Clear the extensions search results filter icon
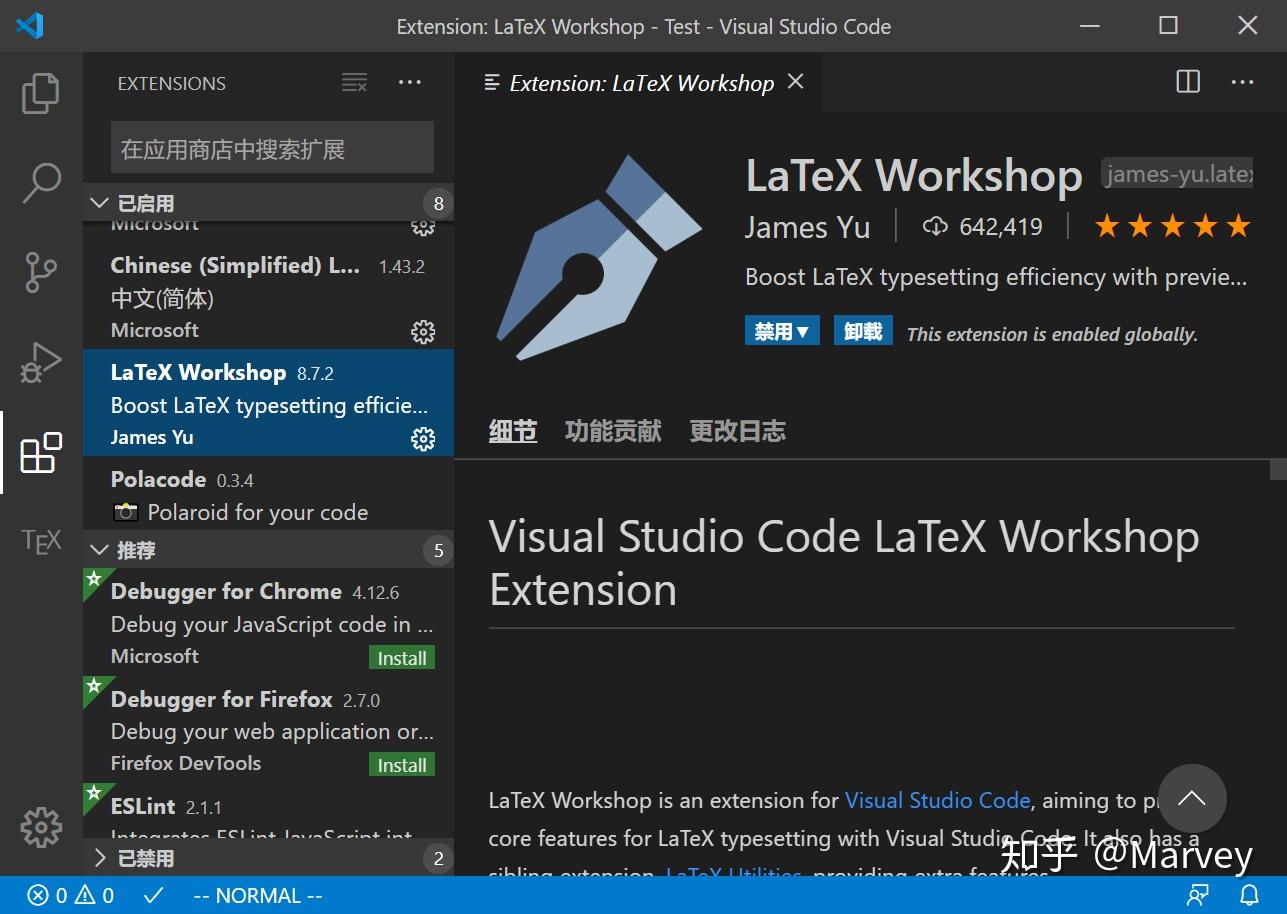 [354, 83]
